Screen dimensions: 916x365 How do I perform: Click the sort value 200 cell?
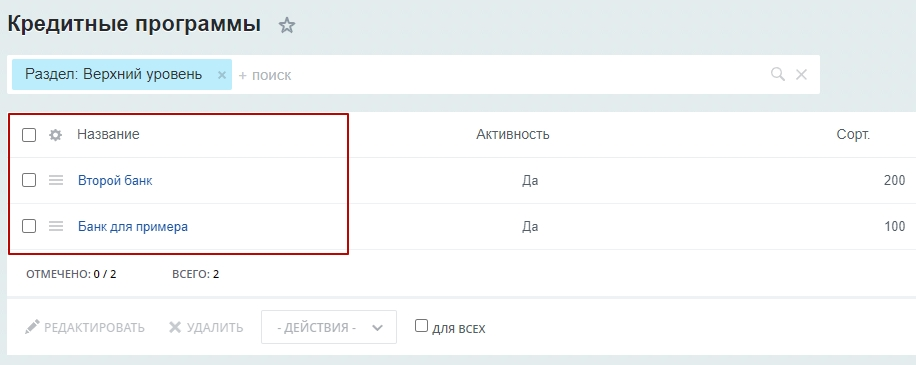(x=894, y=180)
